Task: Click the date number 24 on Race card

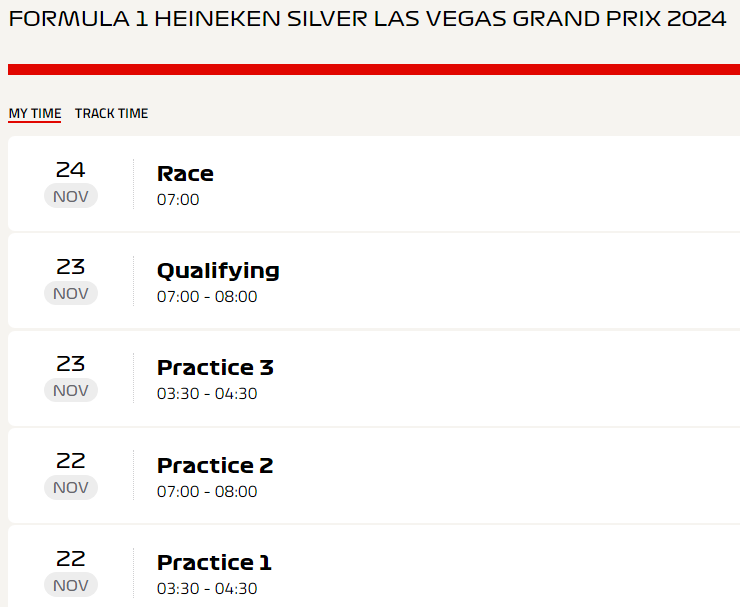Action: (x=71, y=170)
